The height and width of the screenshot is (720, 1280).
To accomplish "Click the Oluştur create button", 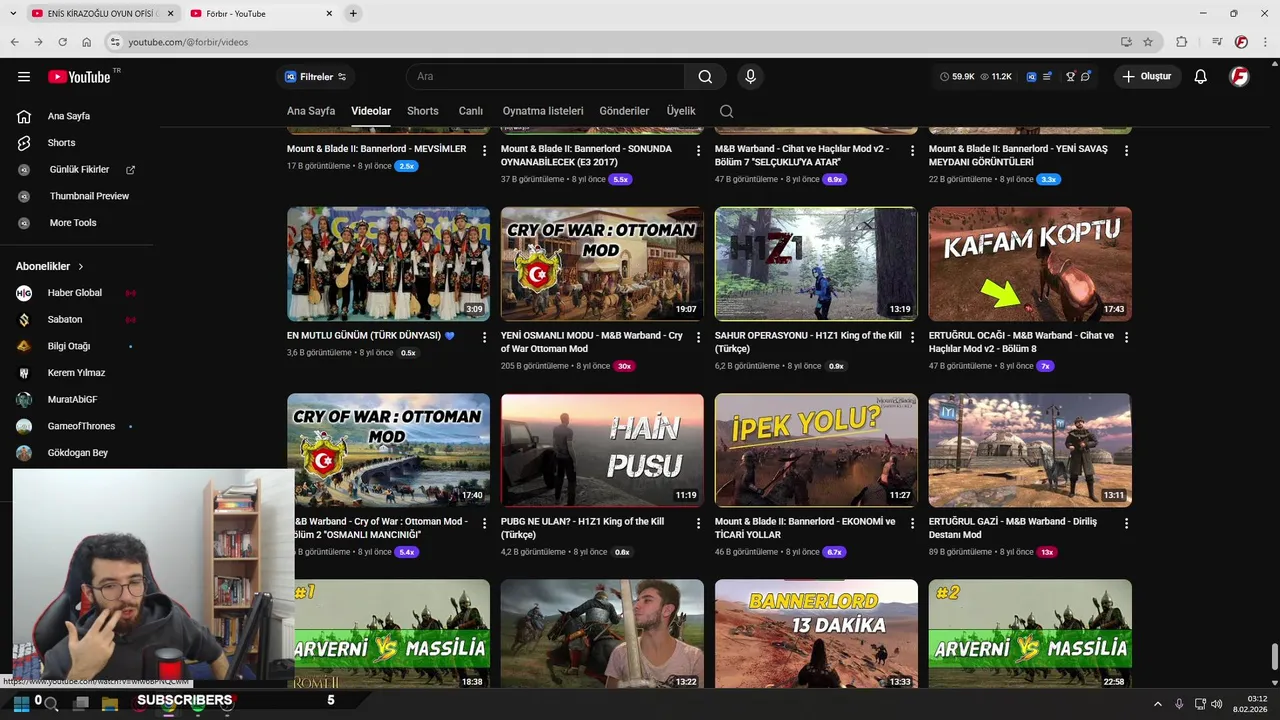I will (1147, 77).
